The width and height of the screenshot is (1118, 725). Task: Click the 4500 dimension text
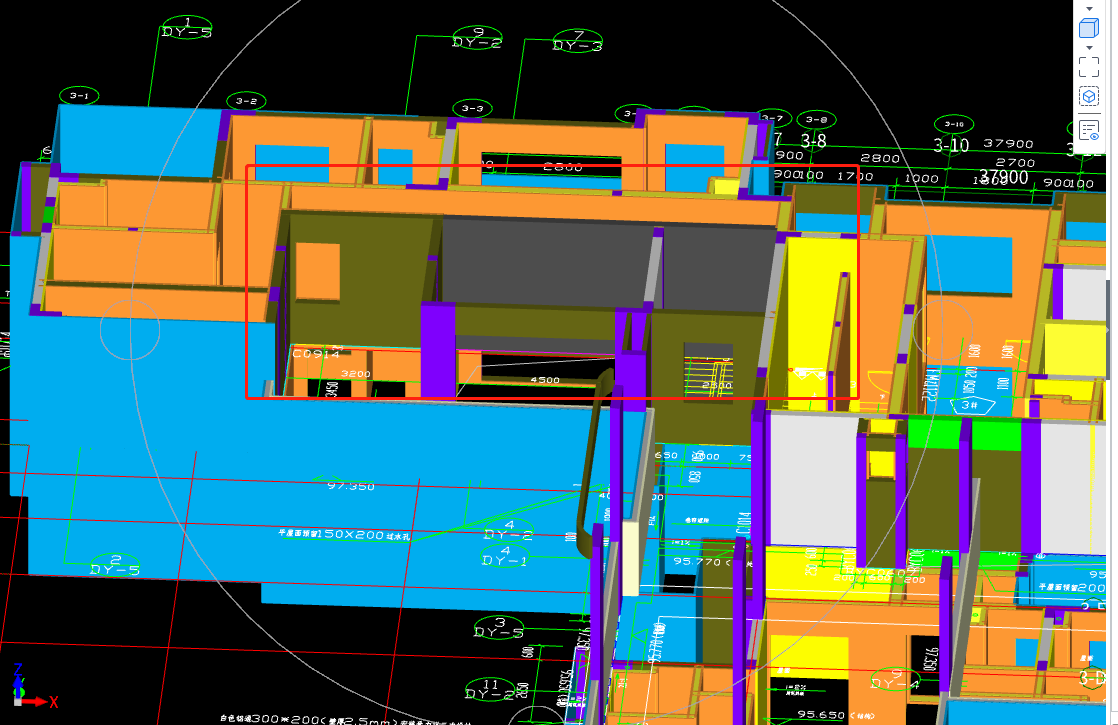point(545,380)
